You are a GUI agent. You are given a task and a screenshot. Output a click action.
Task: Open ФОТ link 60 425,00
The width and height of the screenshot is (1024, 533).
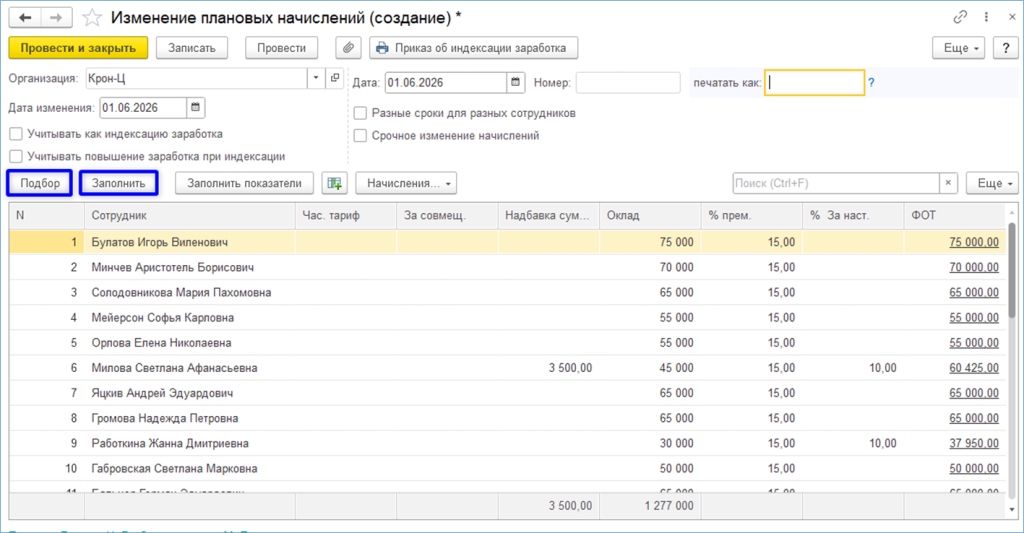pos(974,368)
